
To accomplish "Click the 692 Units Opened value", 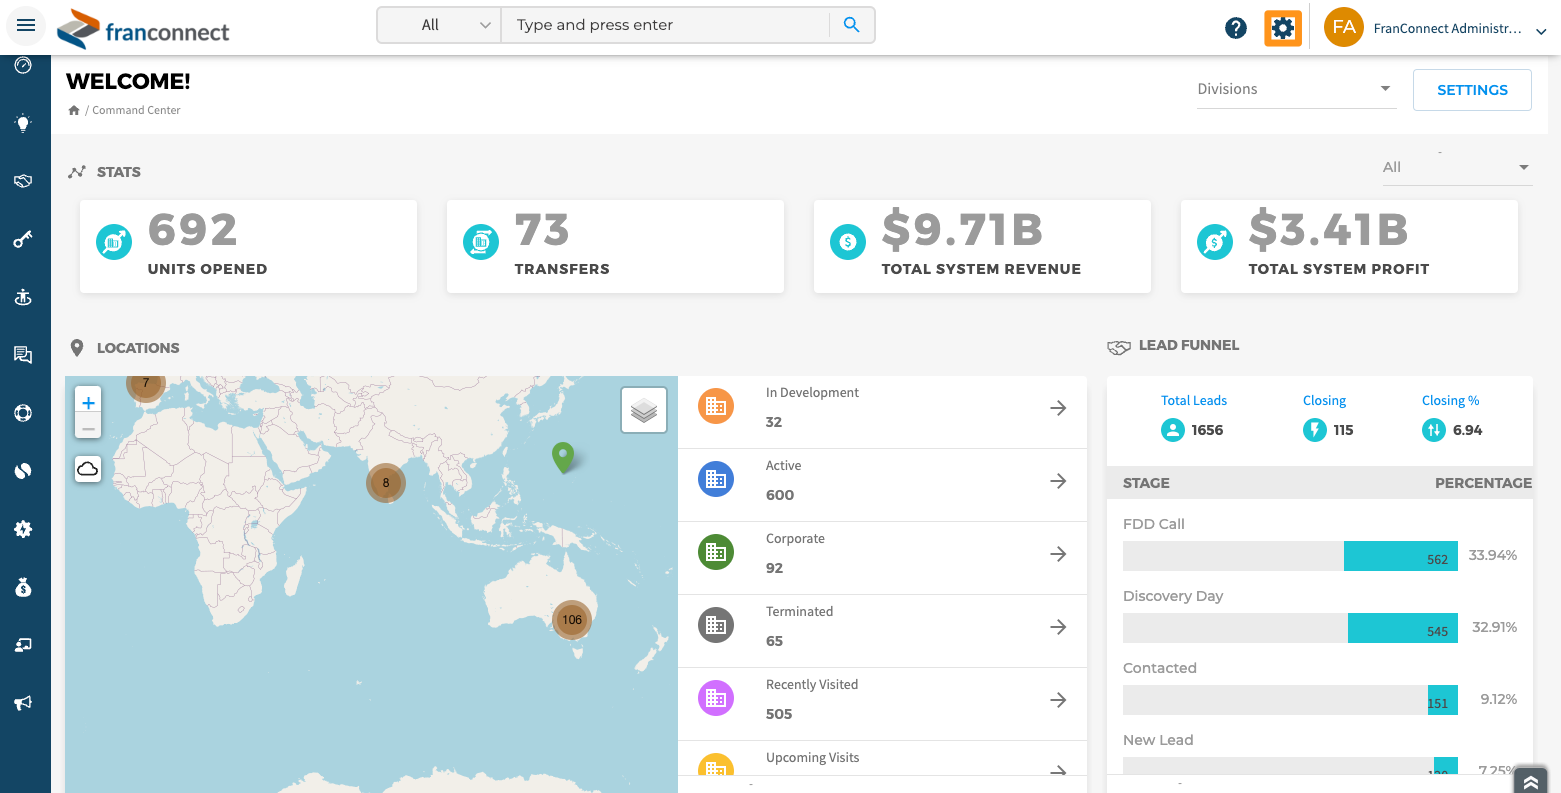I will (193, 231).
